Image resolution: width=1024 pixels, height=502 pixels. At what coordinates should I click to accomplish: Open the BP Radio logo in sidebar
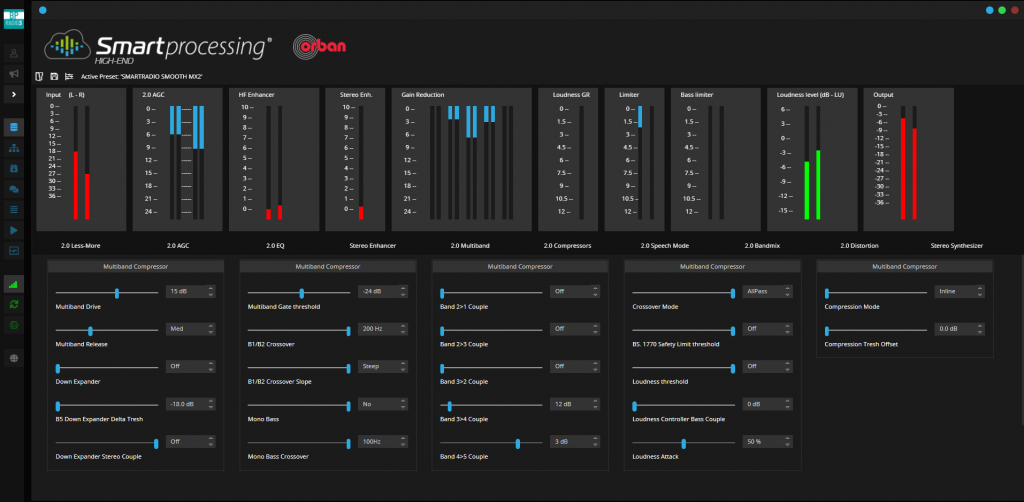tap(13, 19)
